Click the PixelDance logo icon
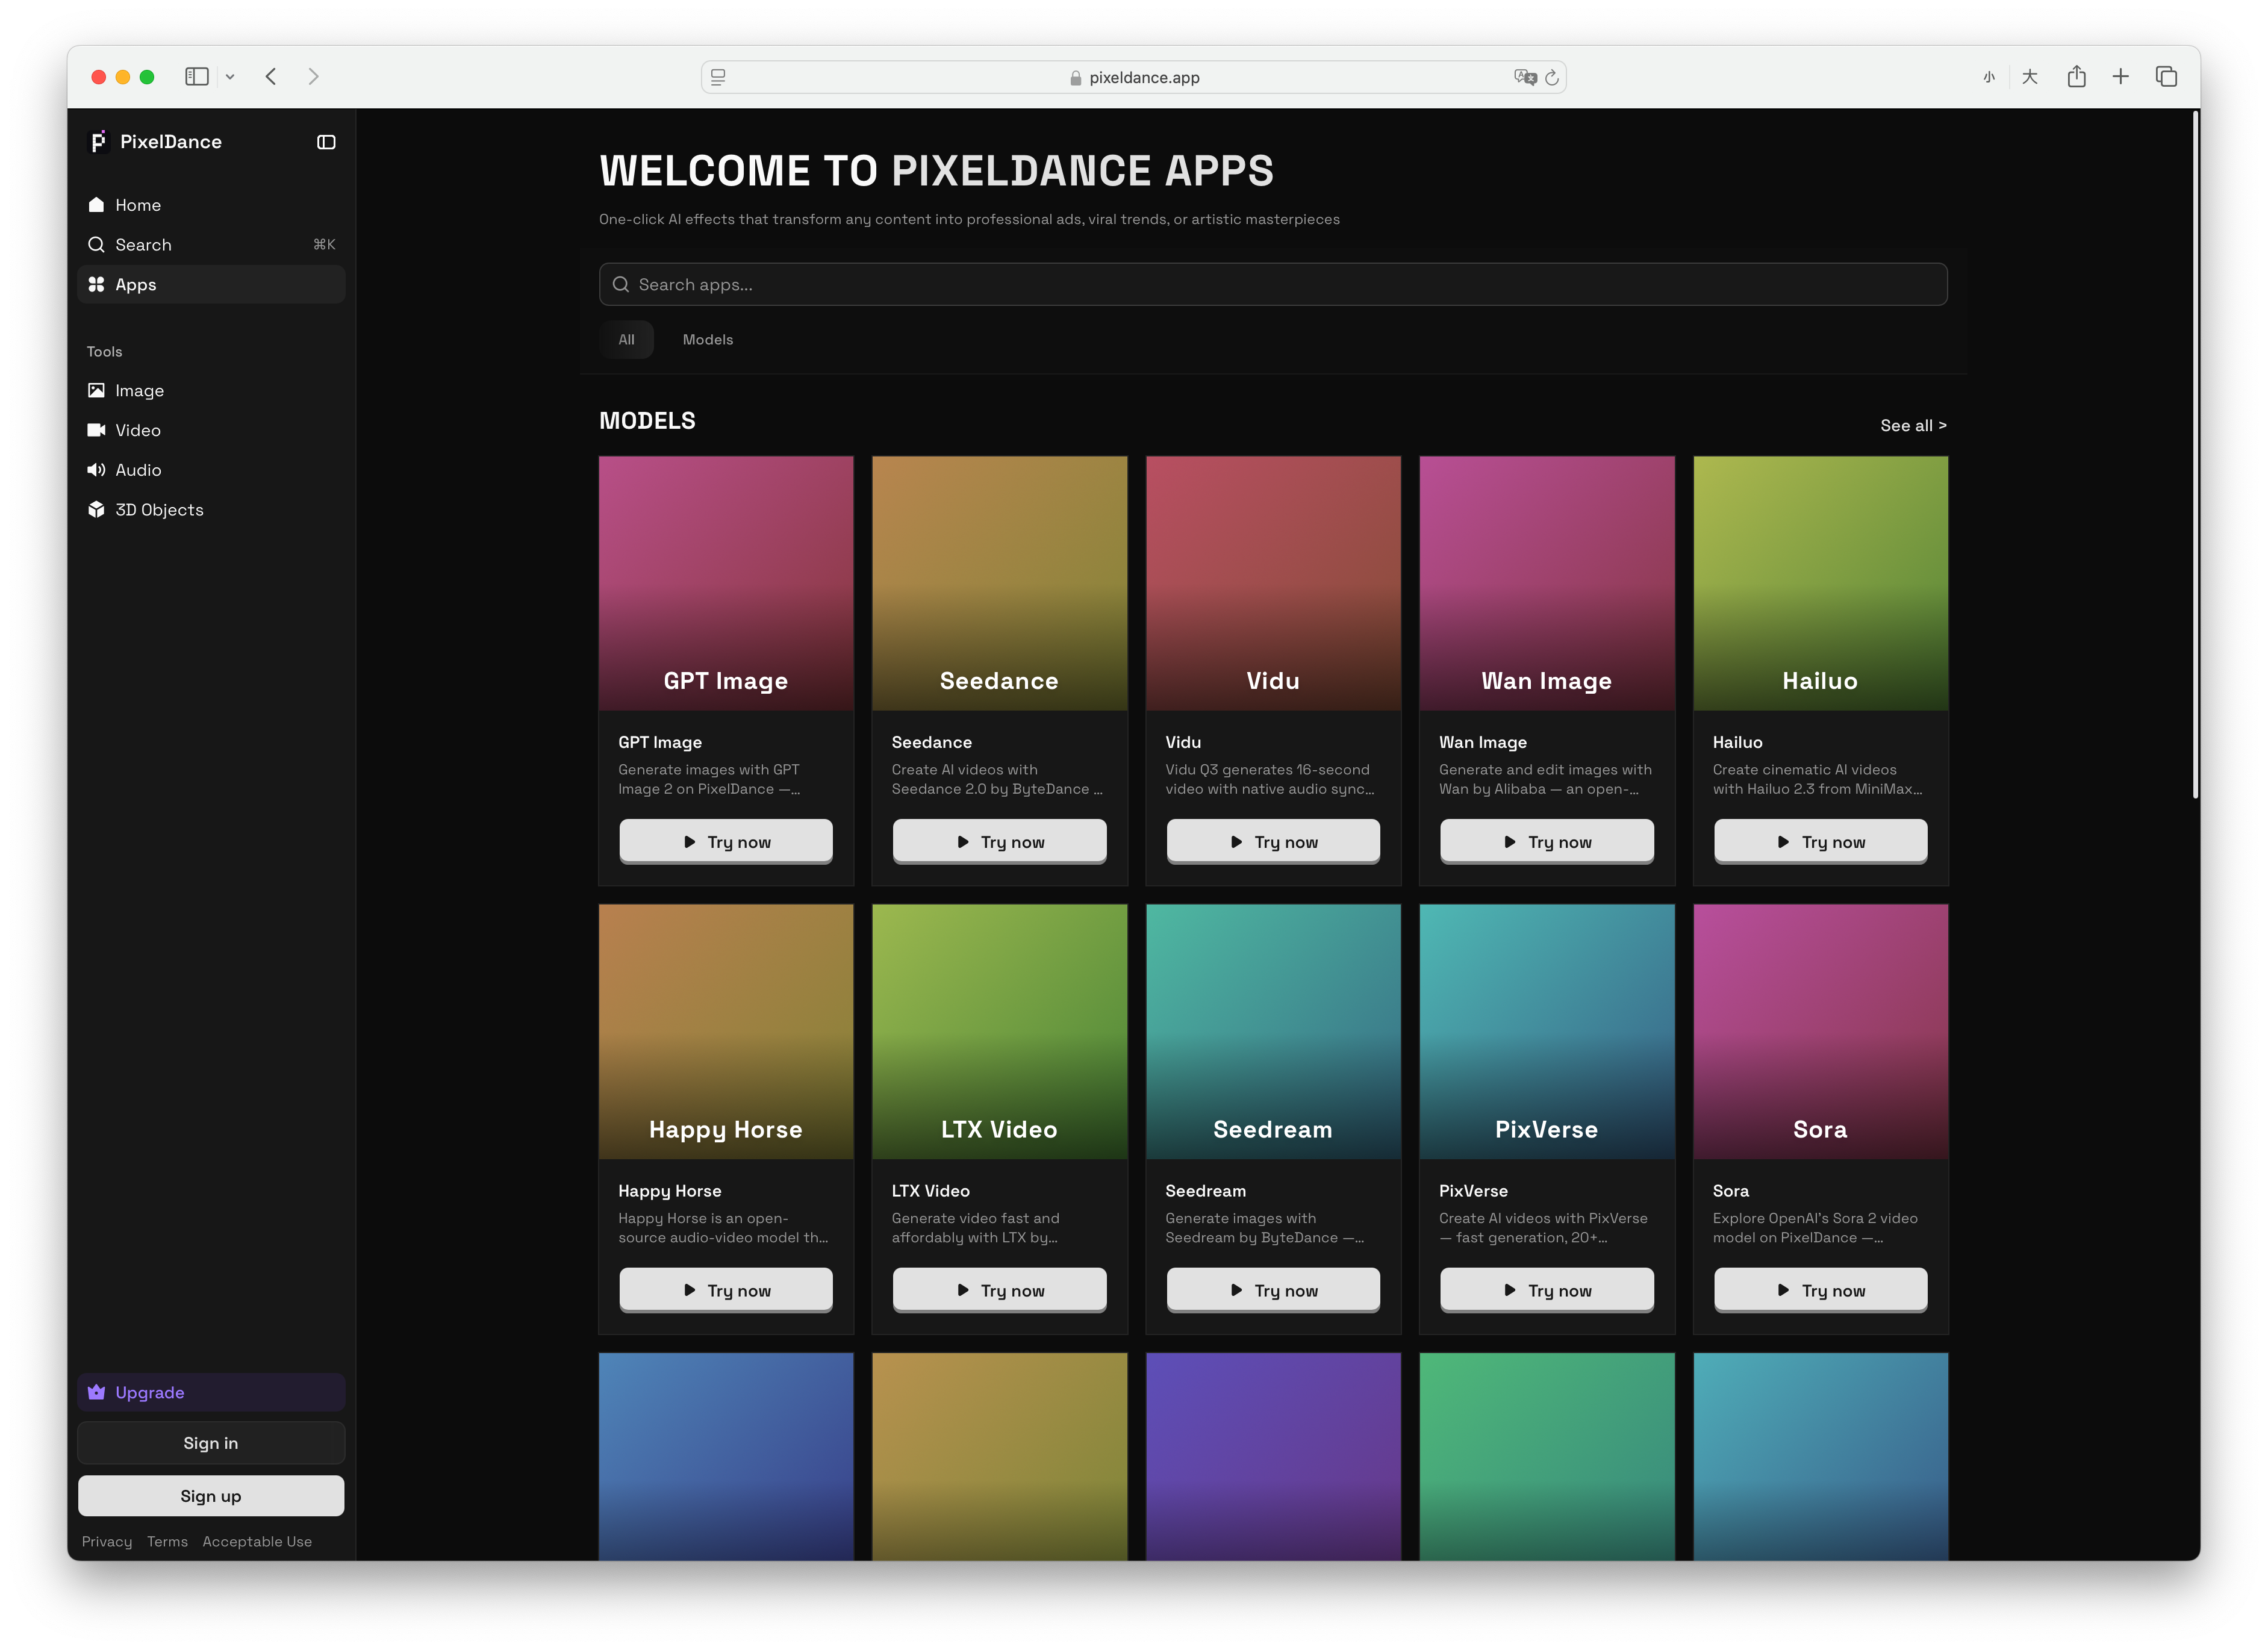2268x1650 pixels. [x=98, y=142]
